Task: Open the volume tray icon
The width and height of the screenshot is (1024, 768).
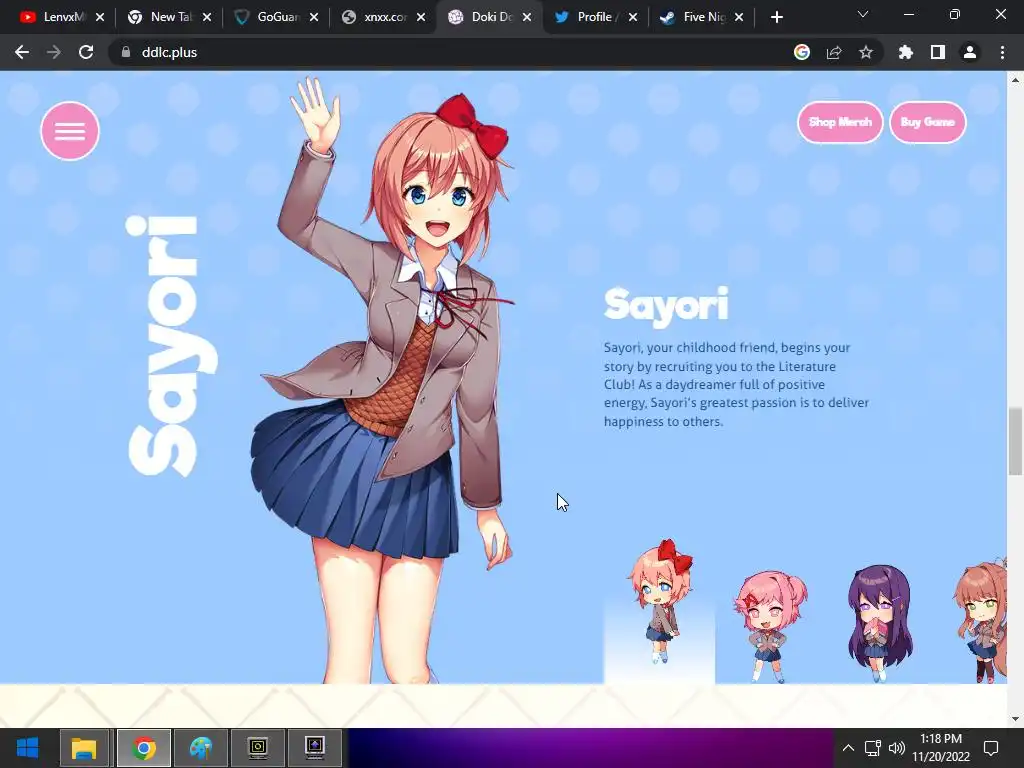Action: click(x=897, y=748)
